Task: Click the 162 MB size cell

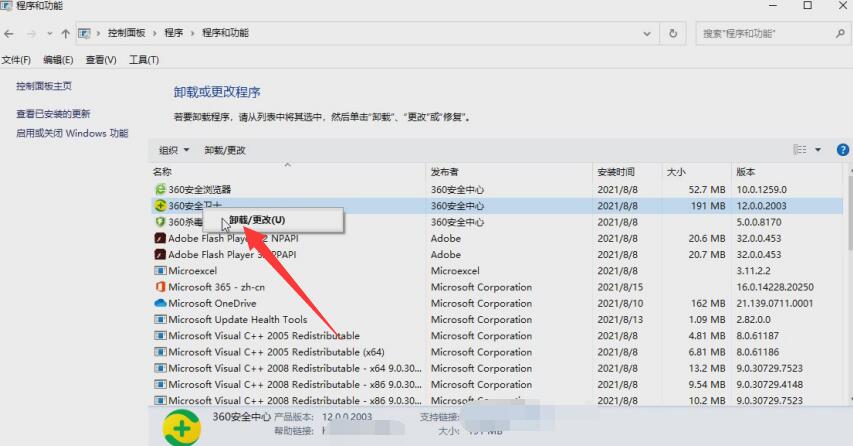Action: [x=708, y=303]
